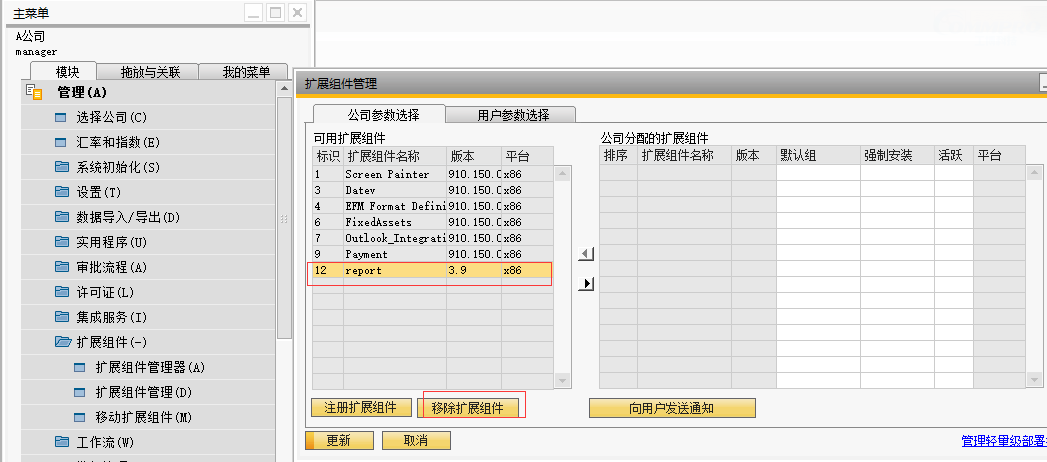Select the Datev add-on row
Screen dimensions: 1047x462
433,190
